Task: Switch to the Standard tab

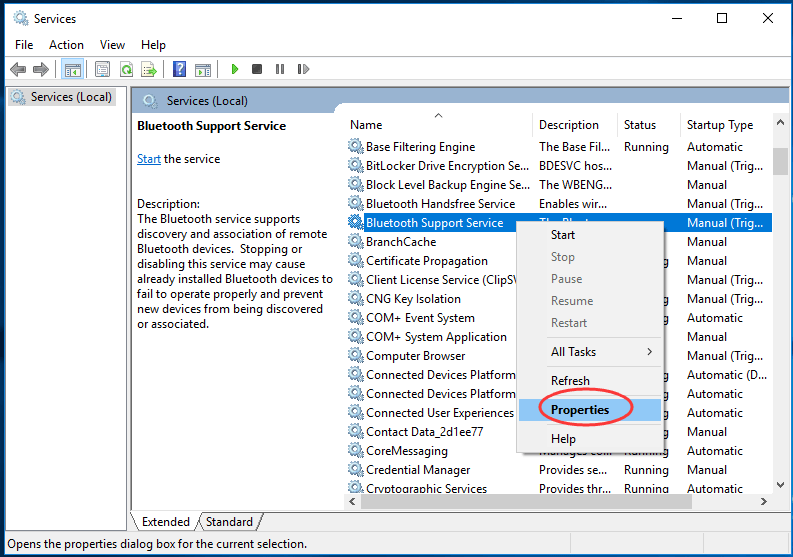Action: [x=229, y=522]
